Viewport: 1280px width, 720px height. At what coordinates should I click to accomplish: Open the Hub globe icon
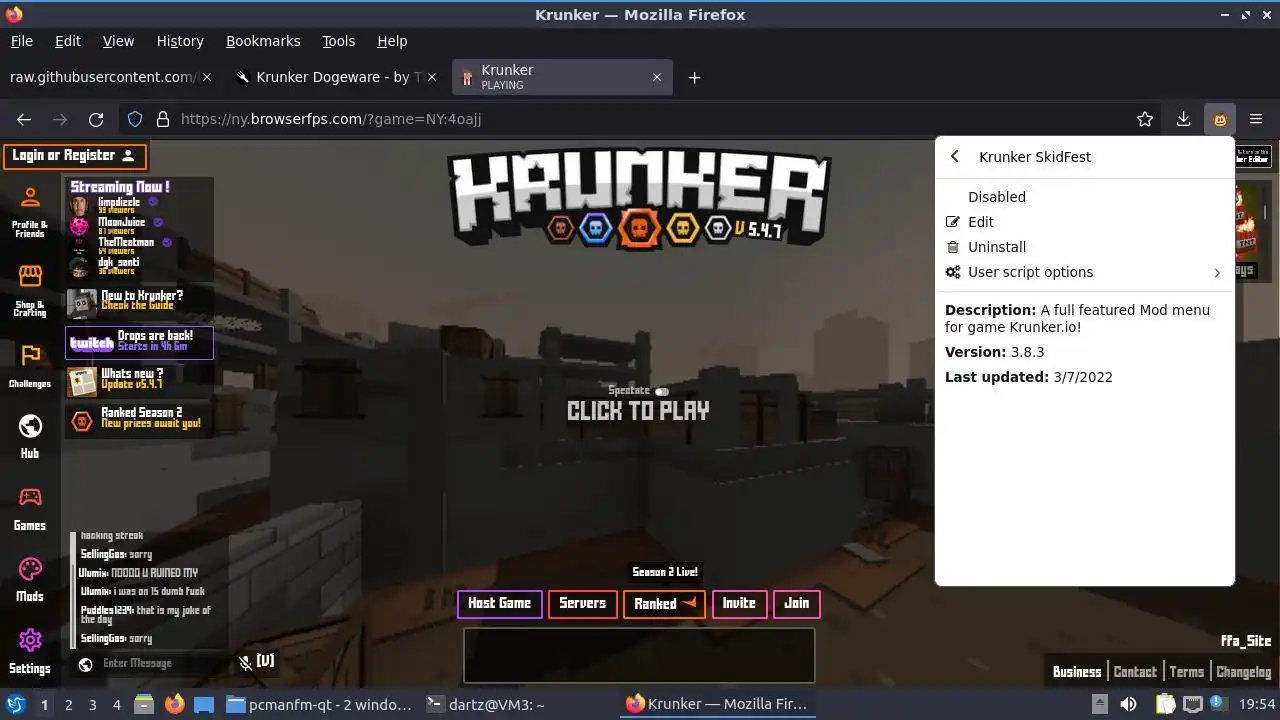(x=30, y=426)
